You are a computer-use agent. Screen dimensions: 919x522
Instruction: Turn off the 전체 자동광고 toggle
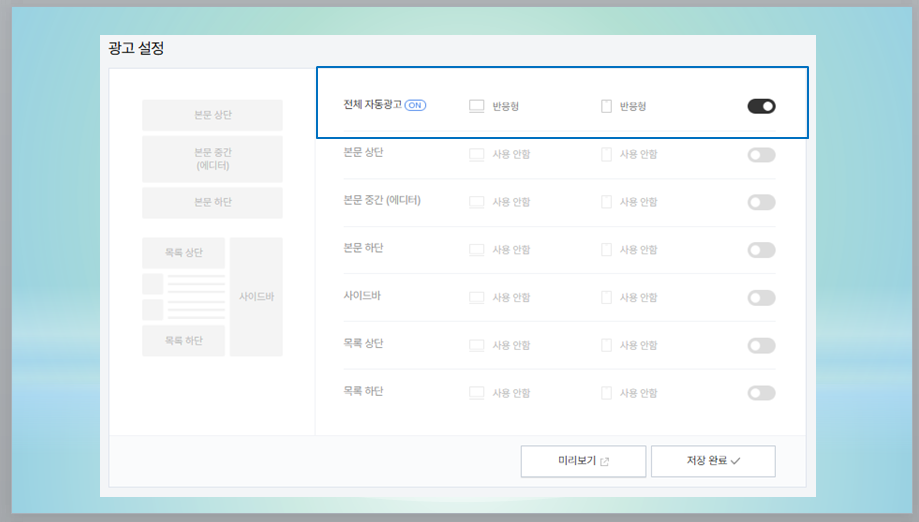[761, 106]
